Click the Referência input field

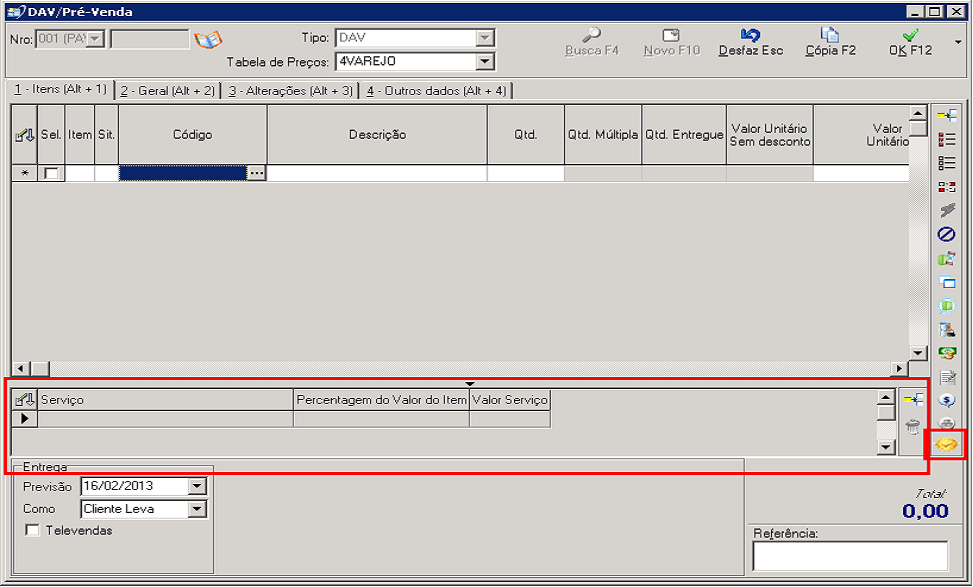[x=850, y=556]
